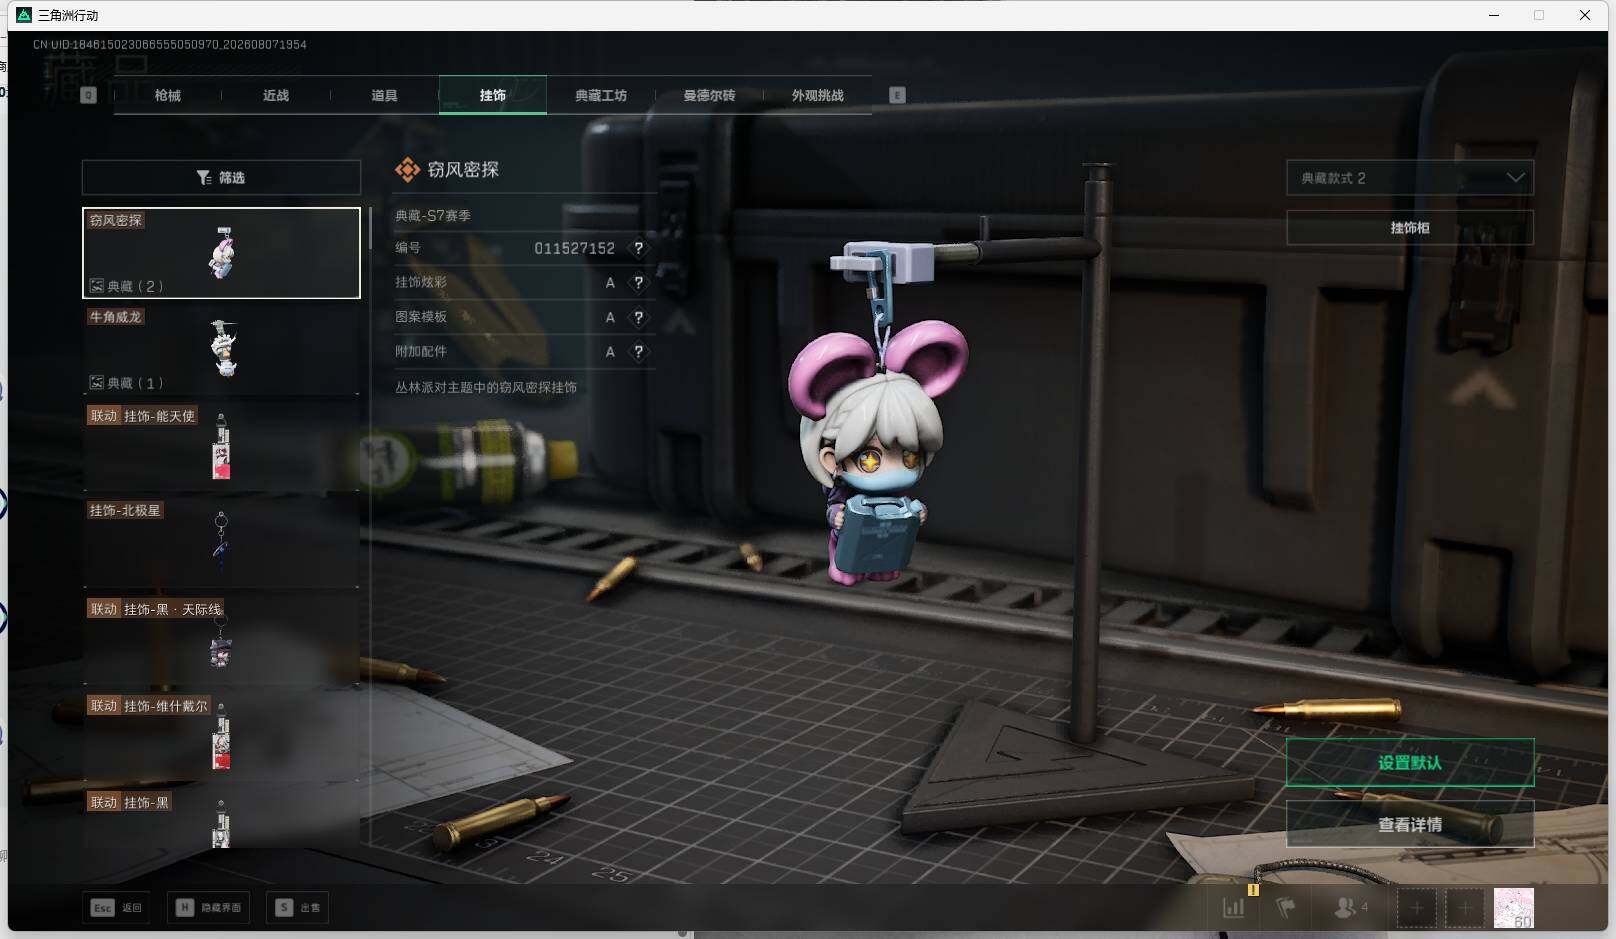1616x939 pixels.
Task: Minimize the 三角洲行动 window
Action: click(x=1494, y=15)
